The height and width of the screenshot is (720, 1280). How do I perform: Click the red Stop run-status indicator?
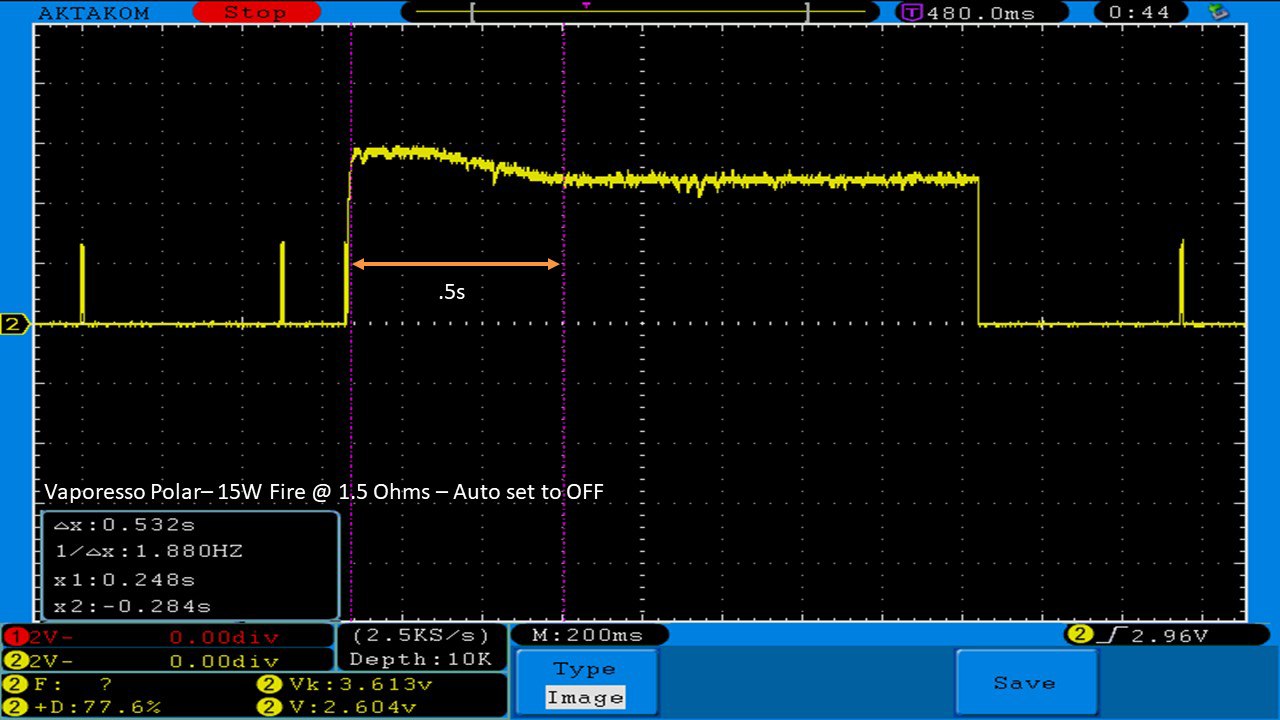(x=255, y=12)
